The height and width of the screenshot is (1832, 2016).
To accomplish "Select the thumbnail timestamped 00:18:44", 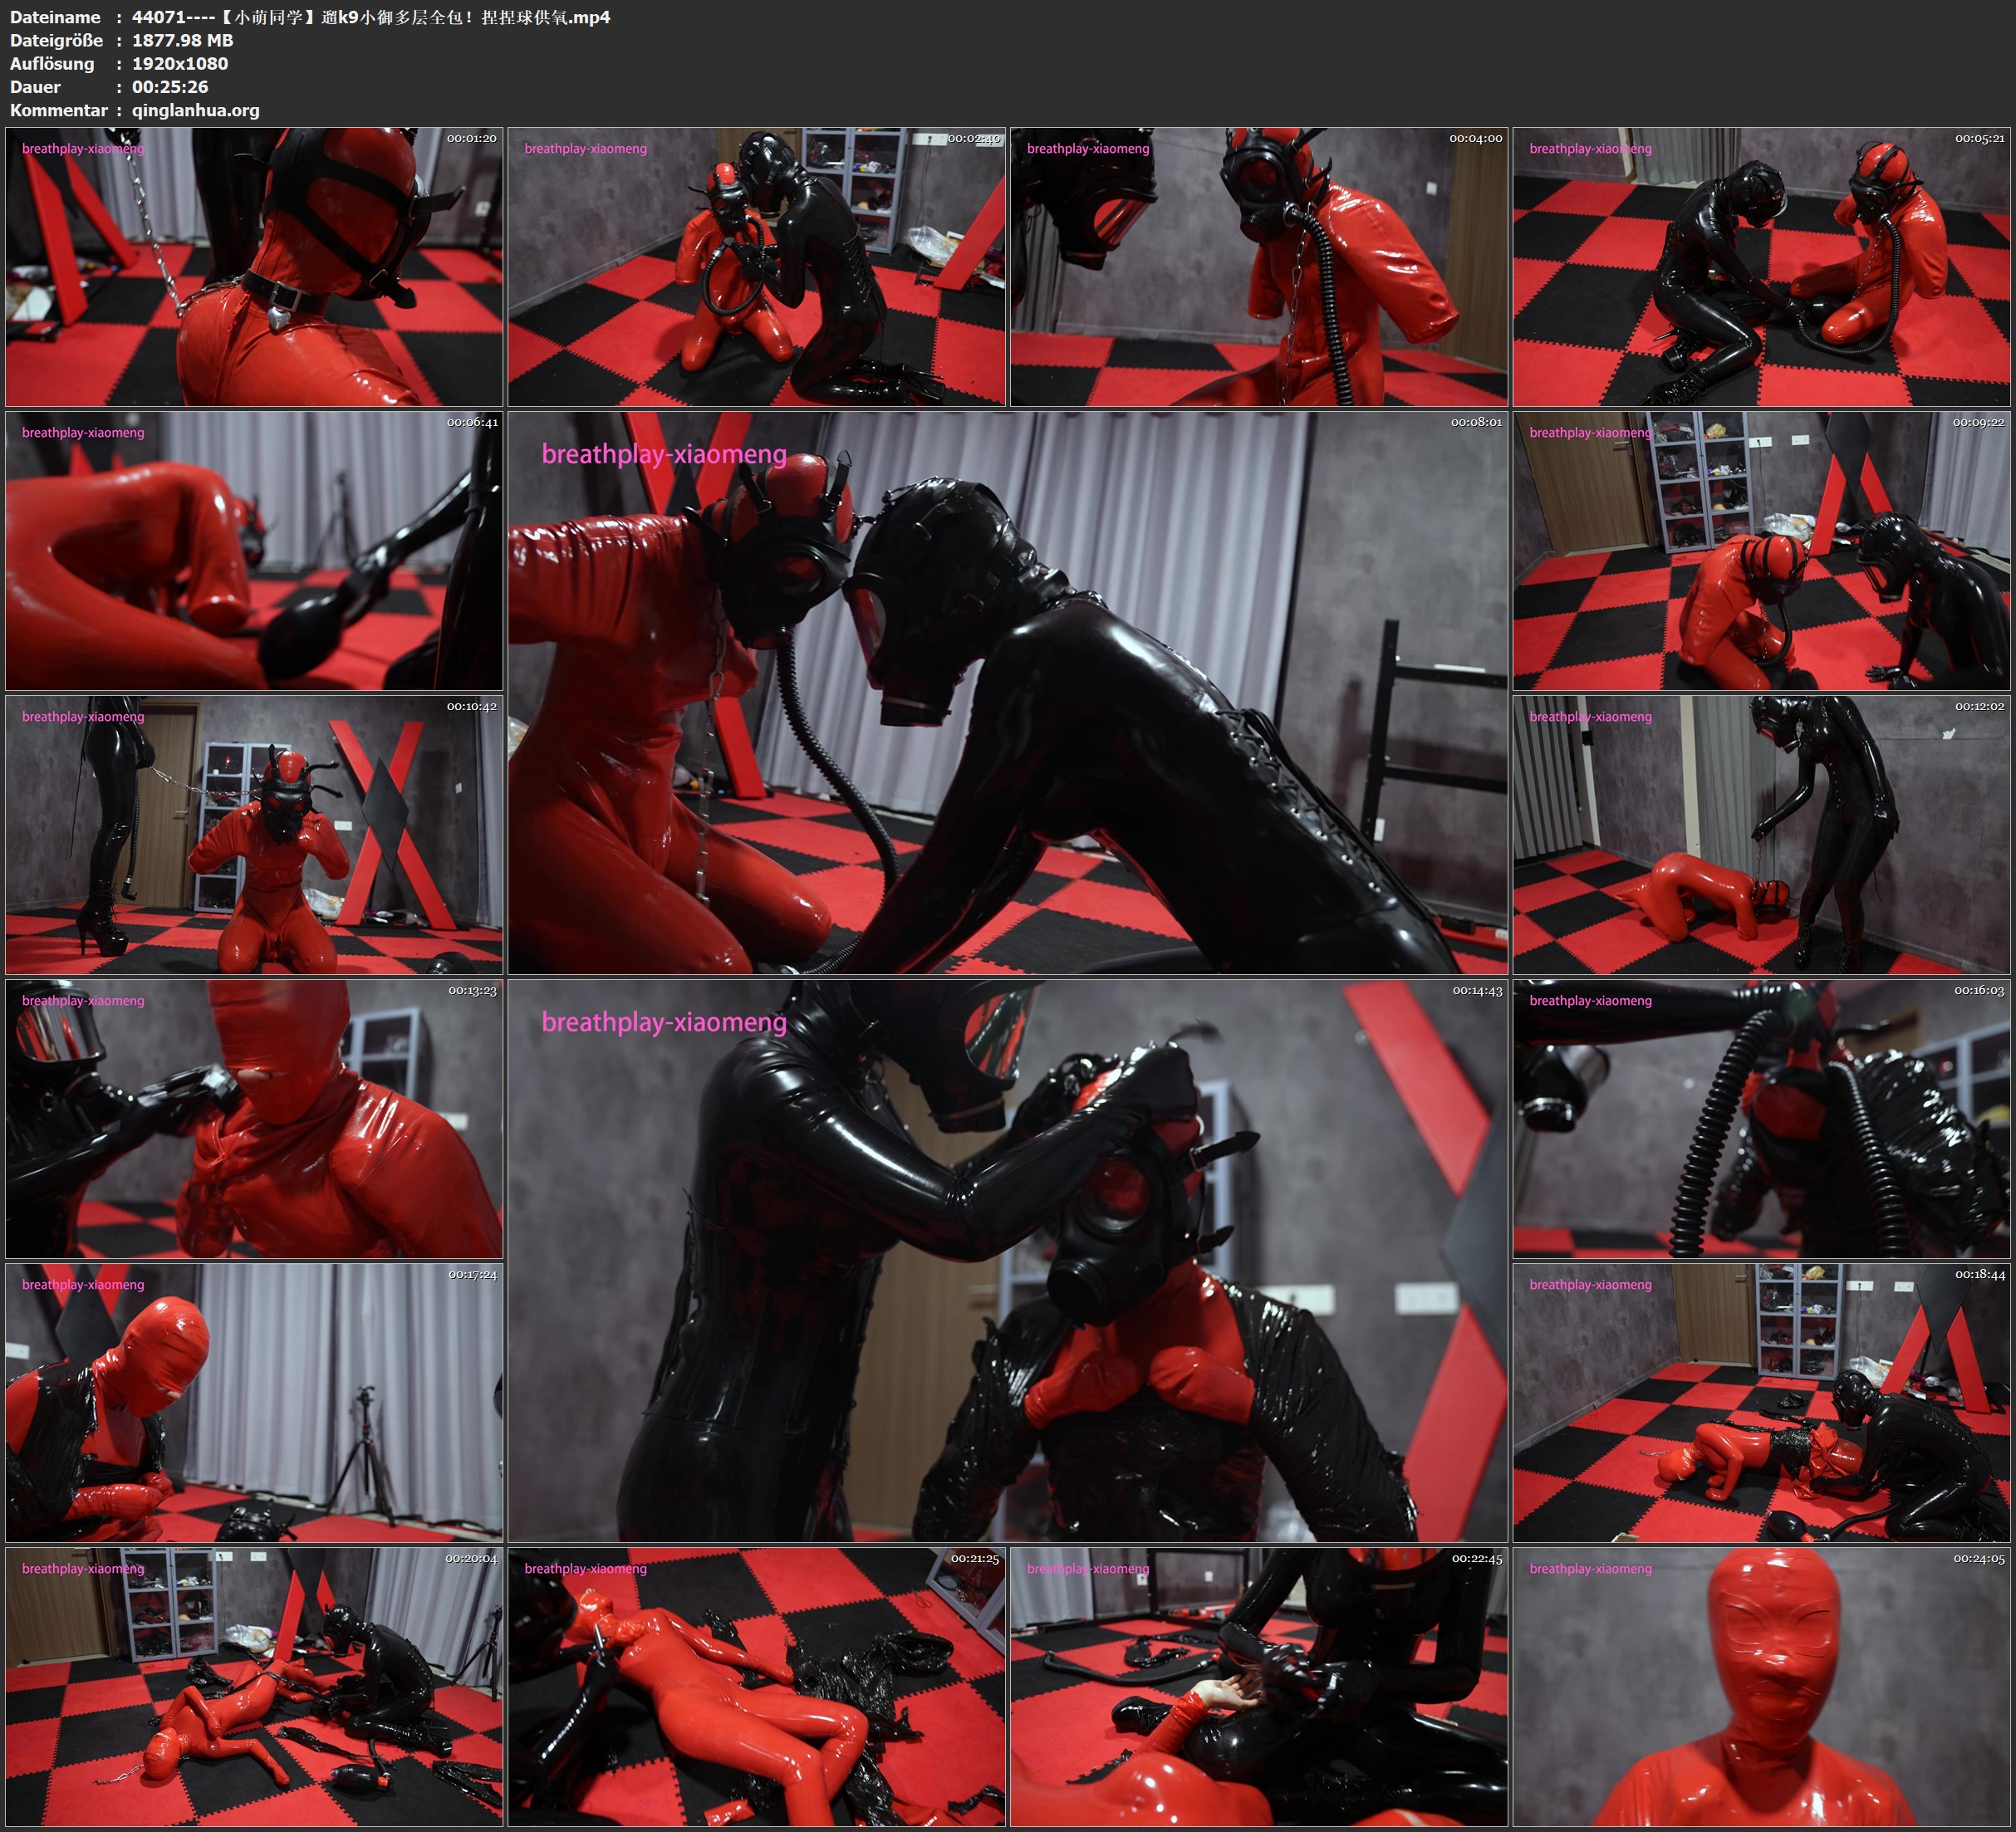I will (x=1761, y=1402).
